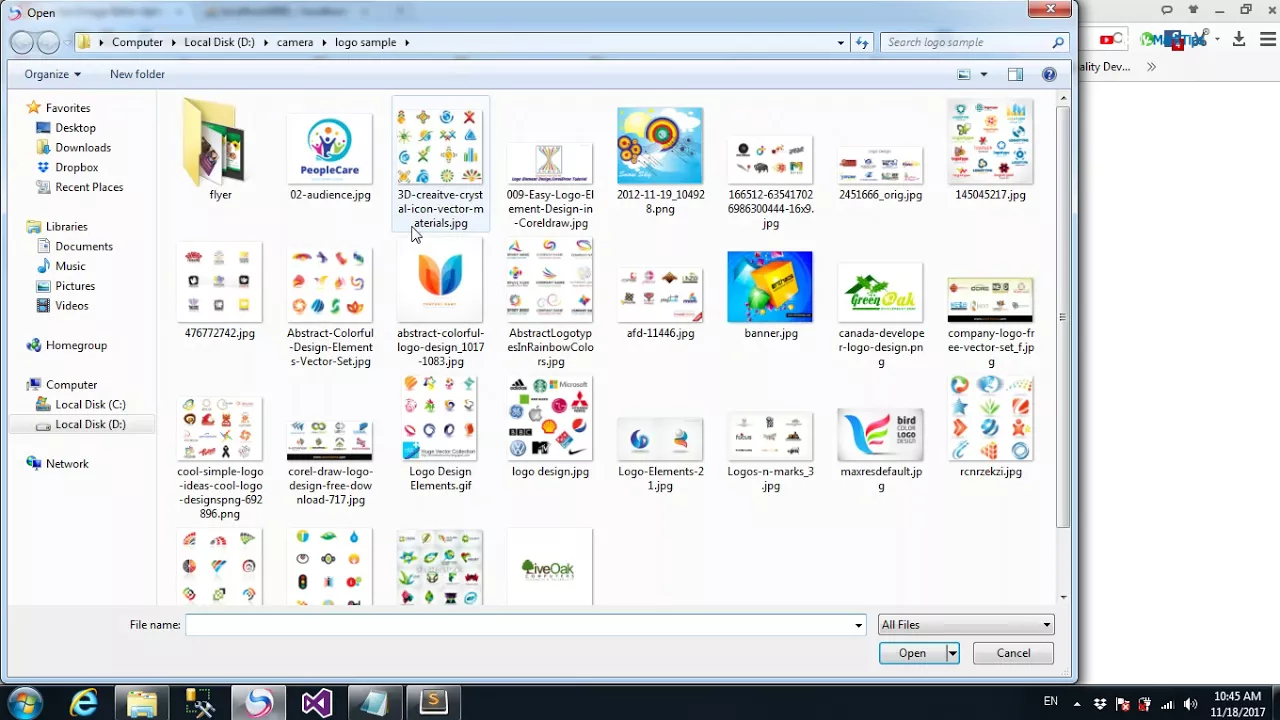Open Desktop in navigation pane
Viewport: 1280px width, 720px height.
[x=75, y=128]
